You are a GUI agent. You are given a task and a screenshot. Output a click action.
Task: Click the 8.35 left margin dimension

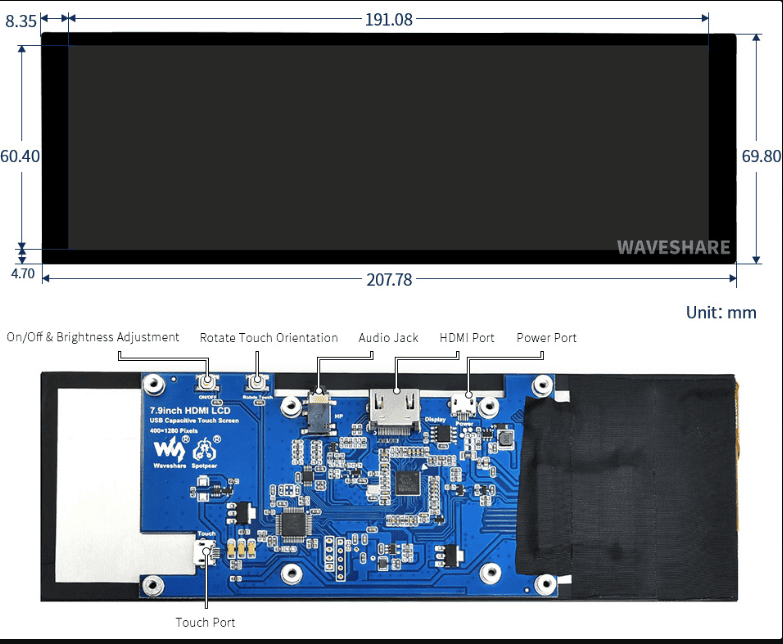point(21,21)
